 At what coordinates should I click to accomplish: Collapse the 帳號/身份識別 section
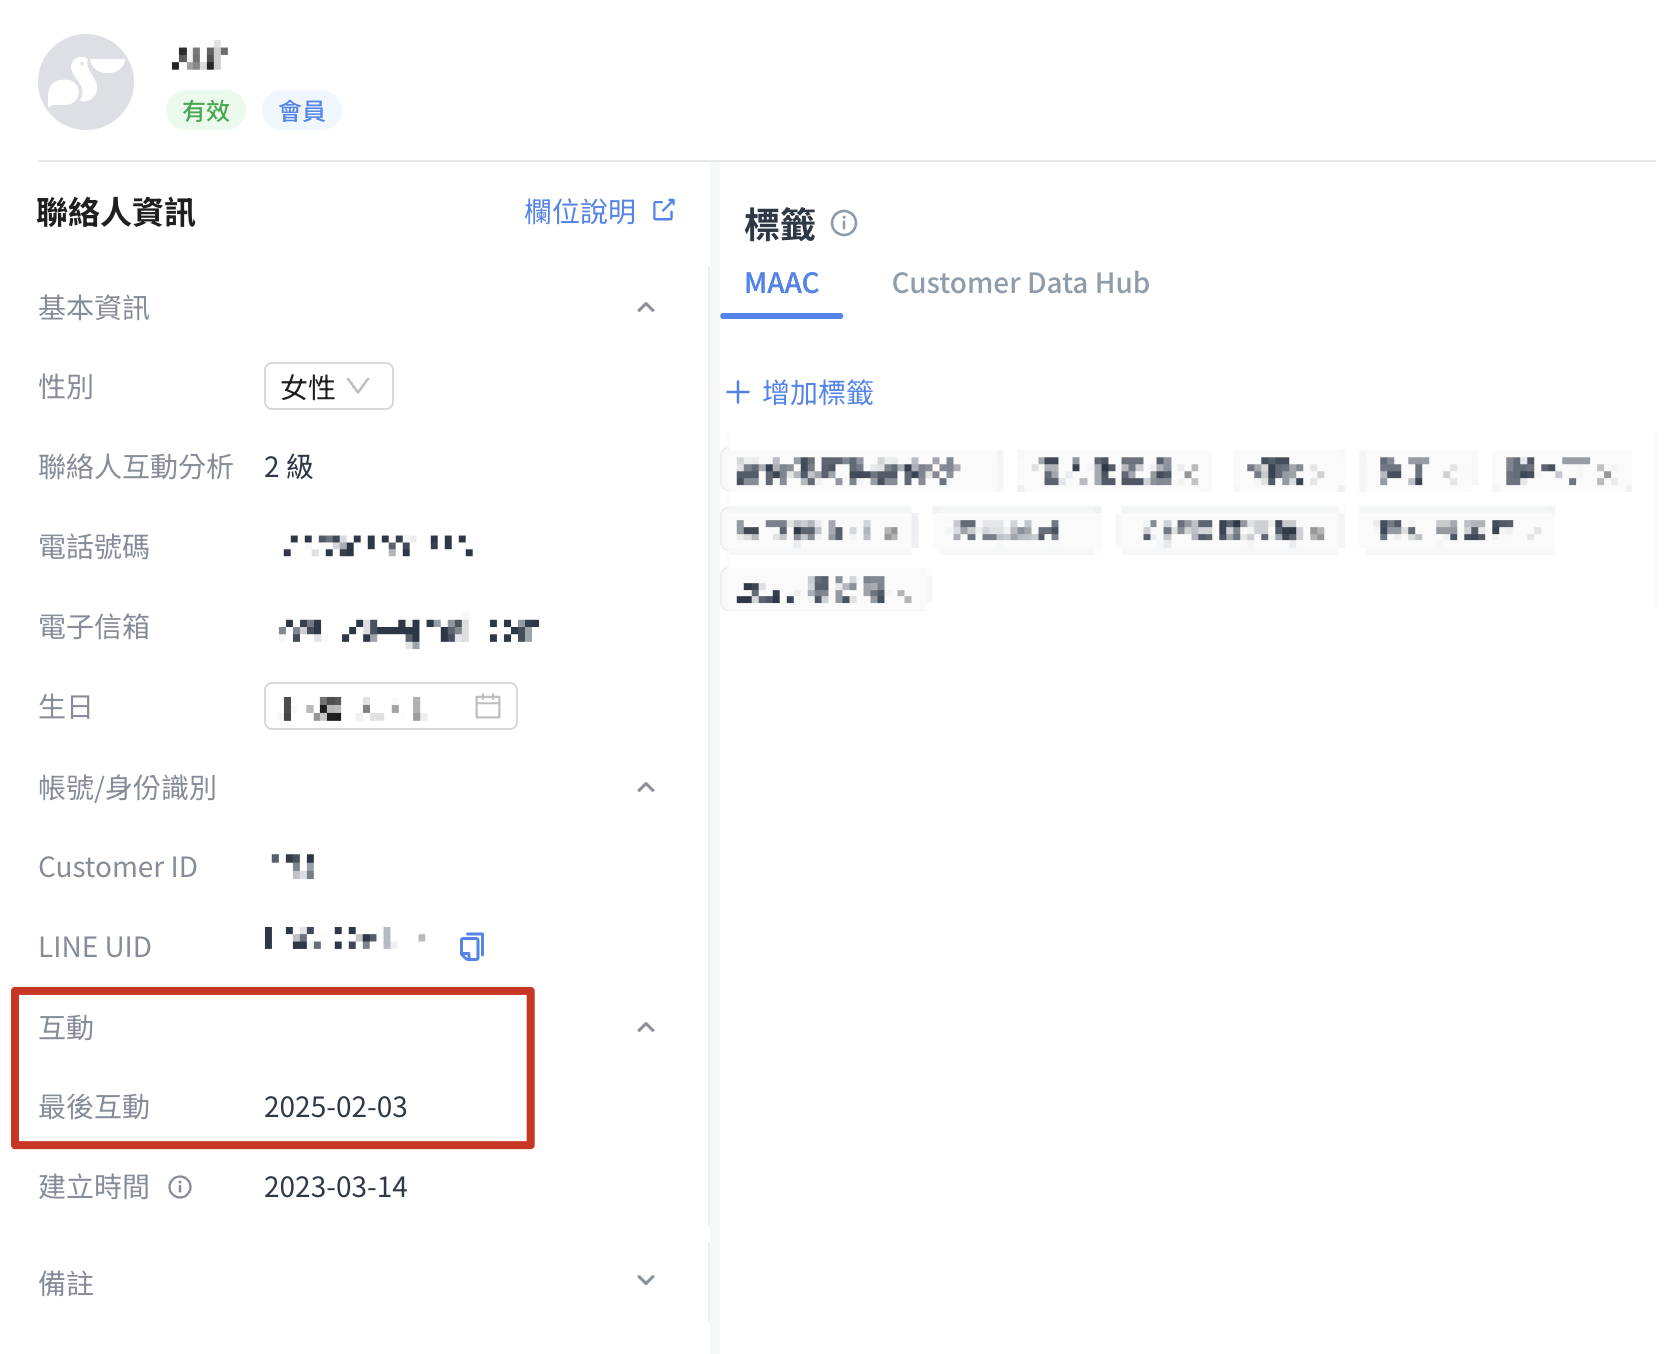coord(646,787)
